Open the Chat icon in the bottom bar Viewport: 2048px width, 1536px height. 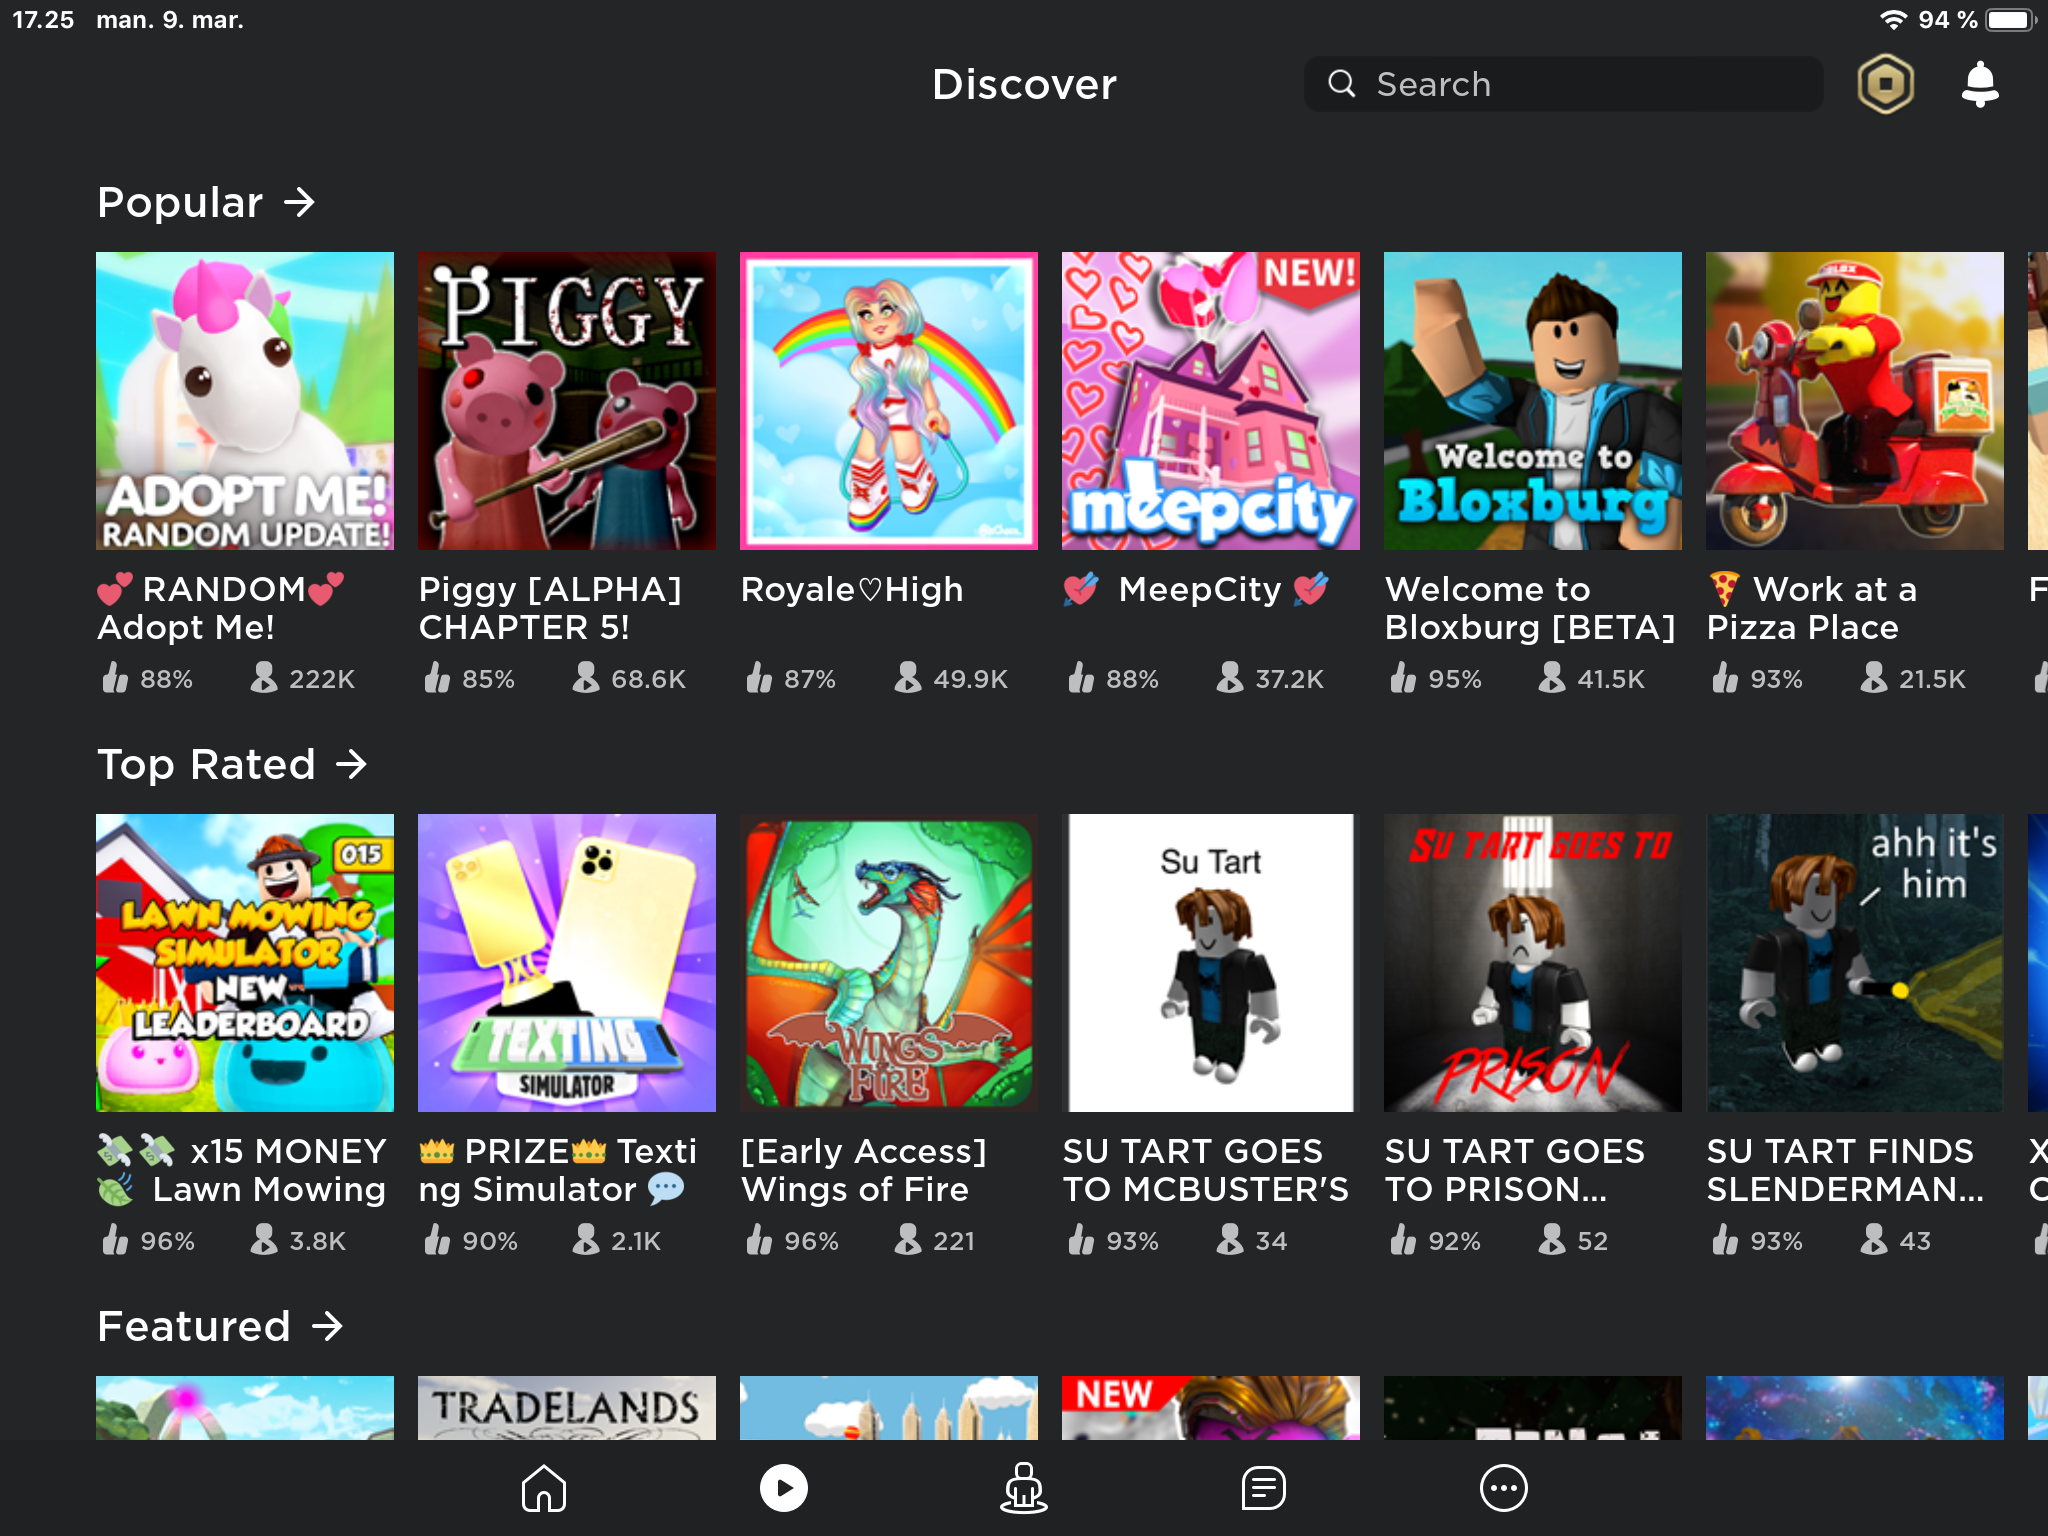[x=1264, y=1488]
